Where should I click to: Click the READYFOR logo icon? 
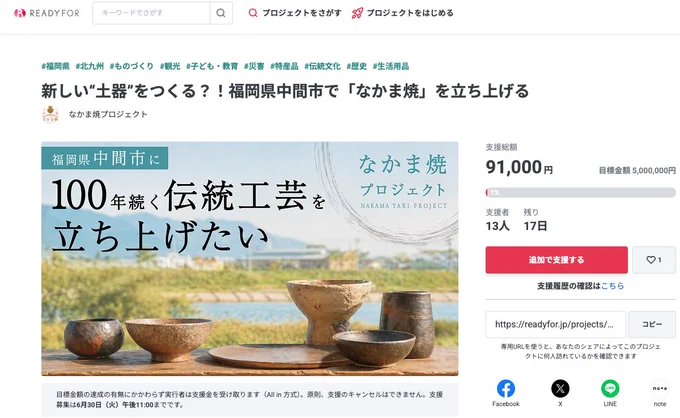point(20,13)
